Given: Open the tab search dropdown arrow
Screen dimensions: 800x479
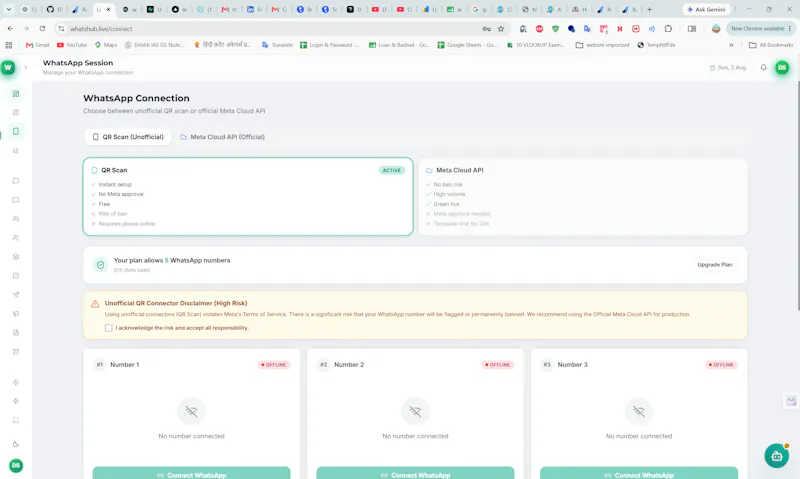Looking at the screenshot, I should (9, 9).
